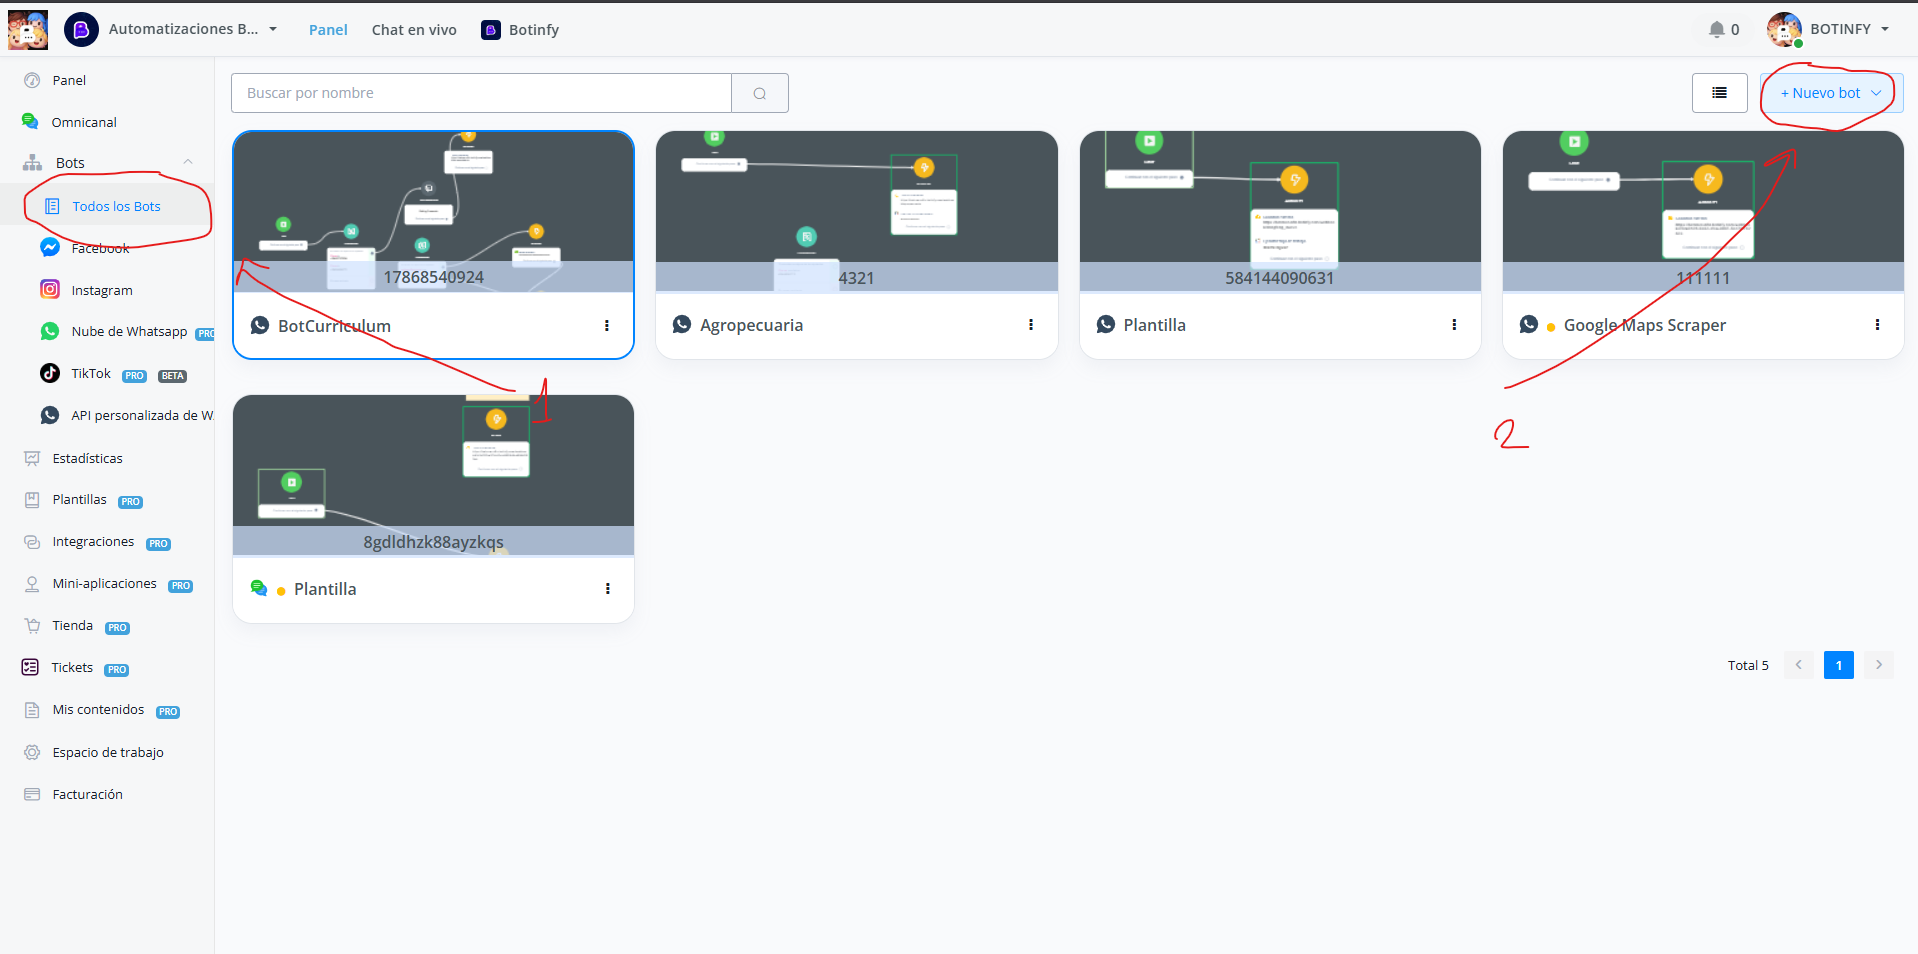Open Omnicanal in the sidebar
Screen dimensions: 1918x954
click(x=84, y=122)
